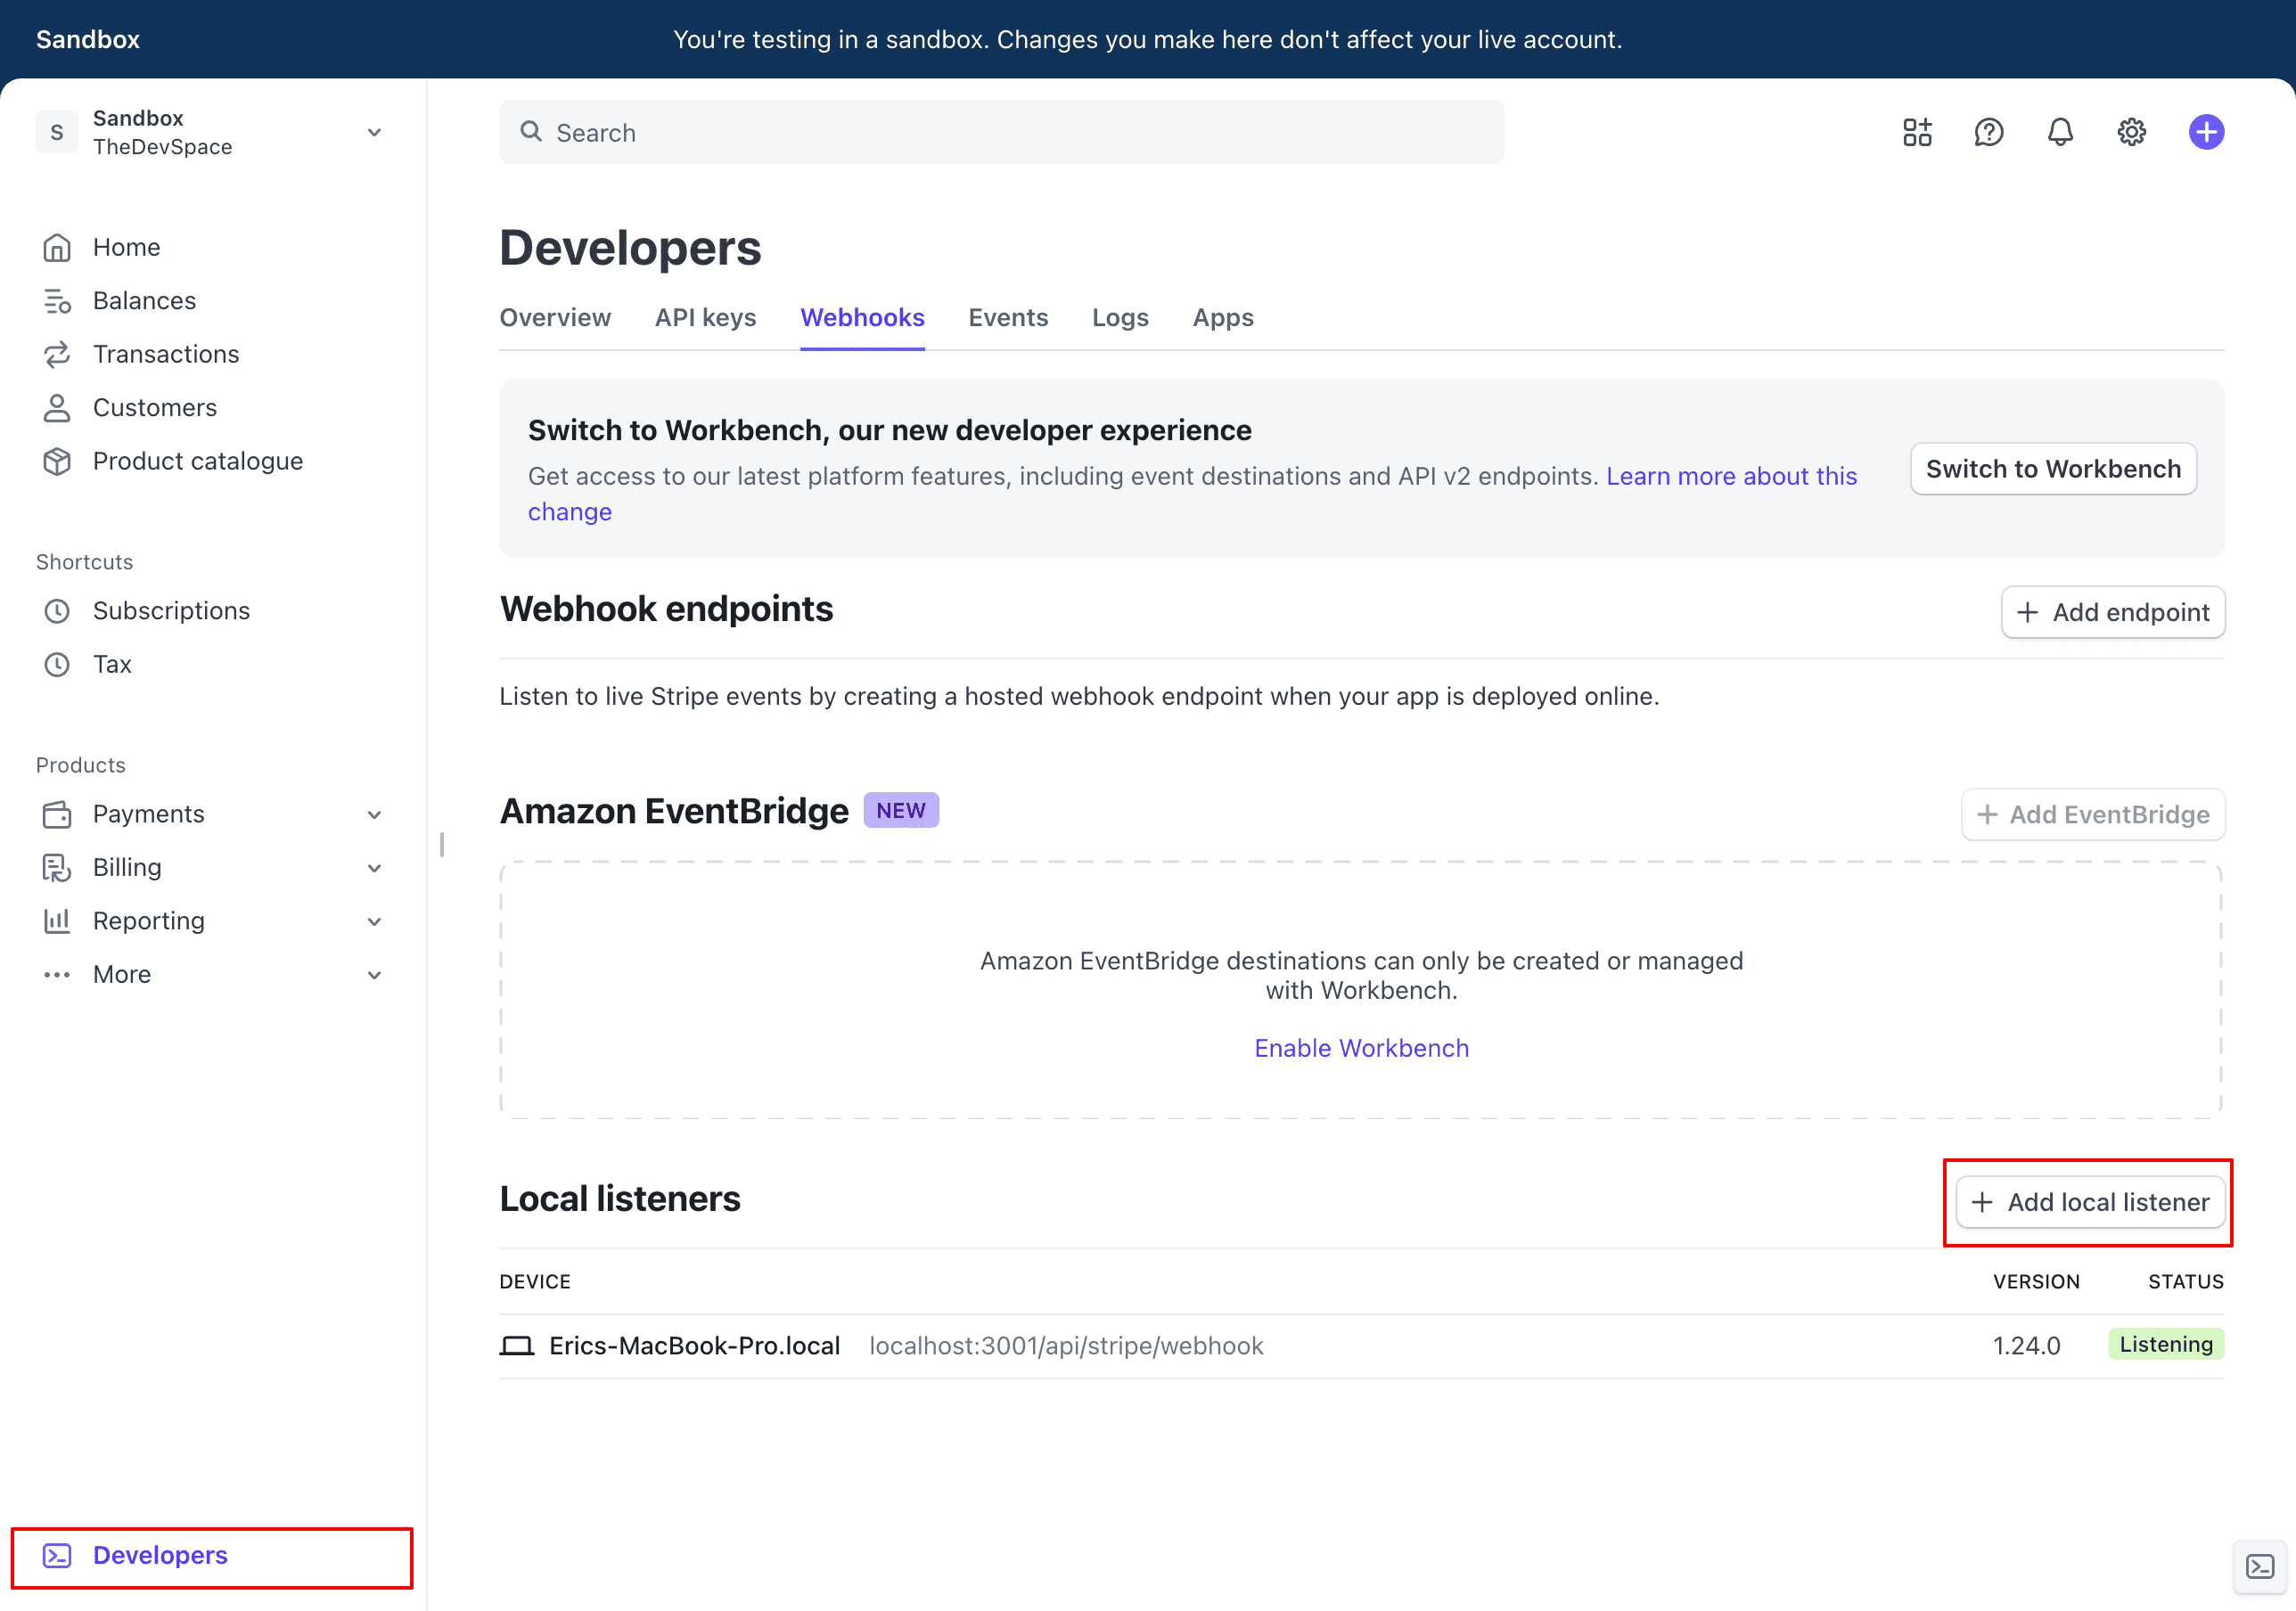Image resolution: width=2296 pixels, height=1611 pixels.
Task: Open the apps grid icon in the header
Action: coord(1917,131)
